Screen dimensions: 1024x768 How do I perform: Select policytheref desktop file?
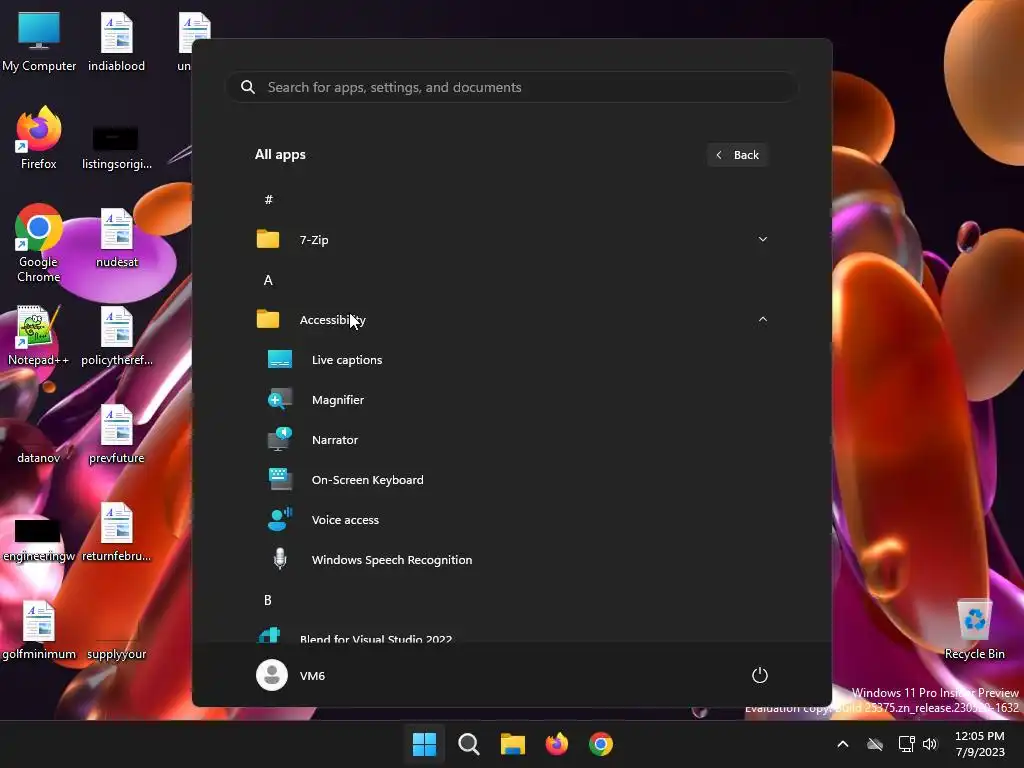(116, 335)
